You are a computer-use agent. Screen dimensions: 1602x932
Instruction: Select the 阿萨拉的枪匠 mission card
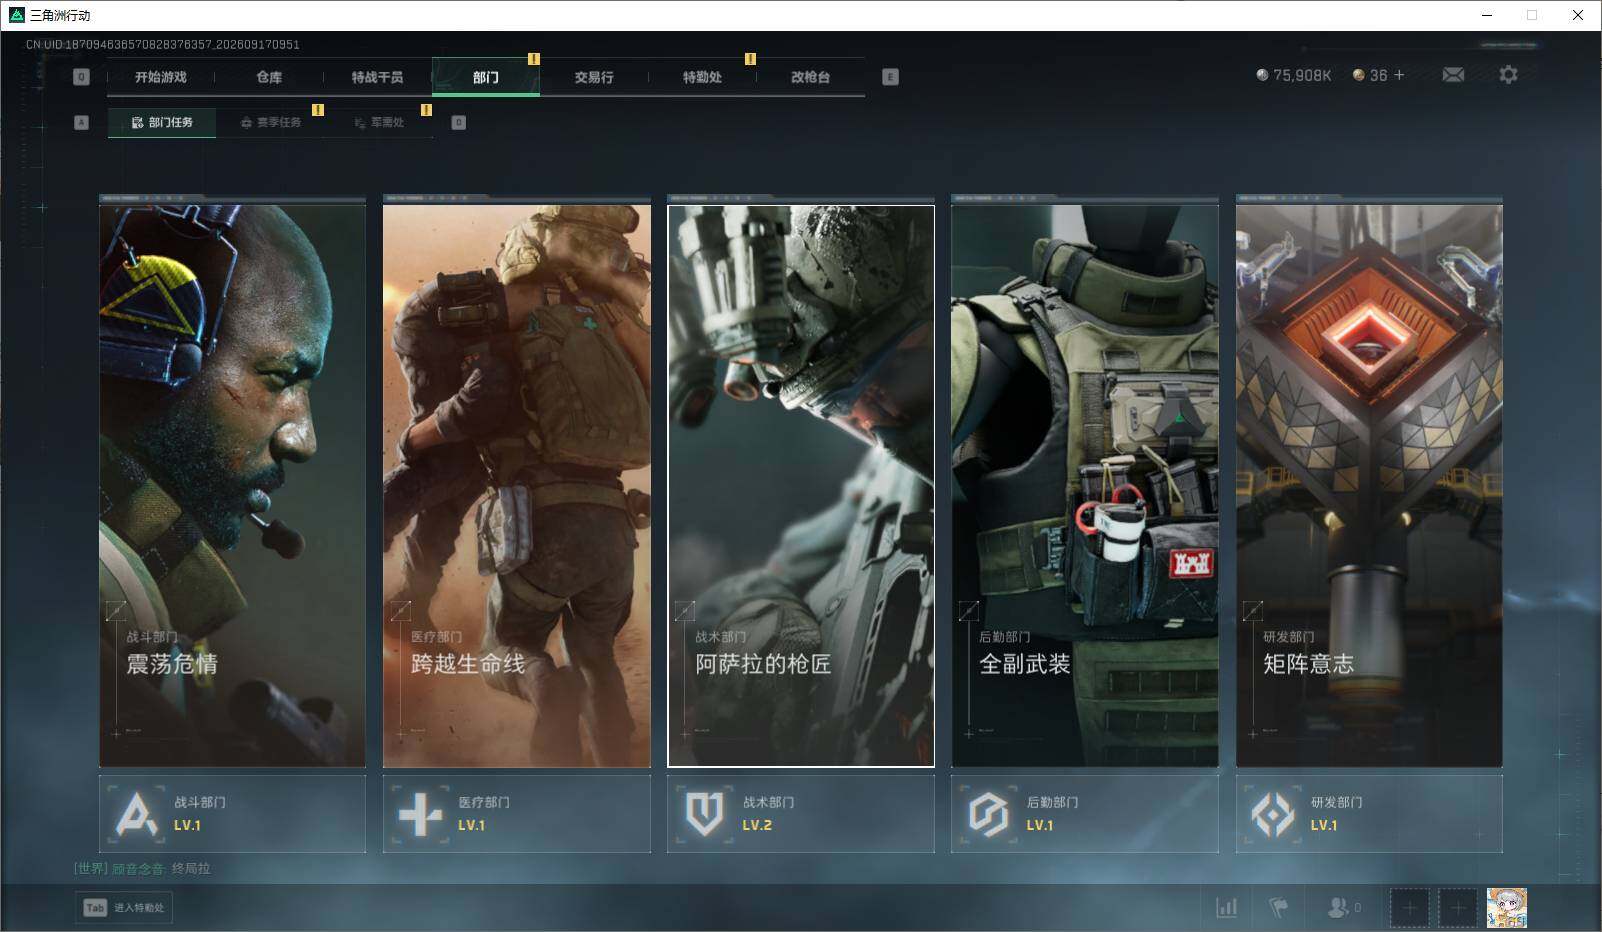801,486
